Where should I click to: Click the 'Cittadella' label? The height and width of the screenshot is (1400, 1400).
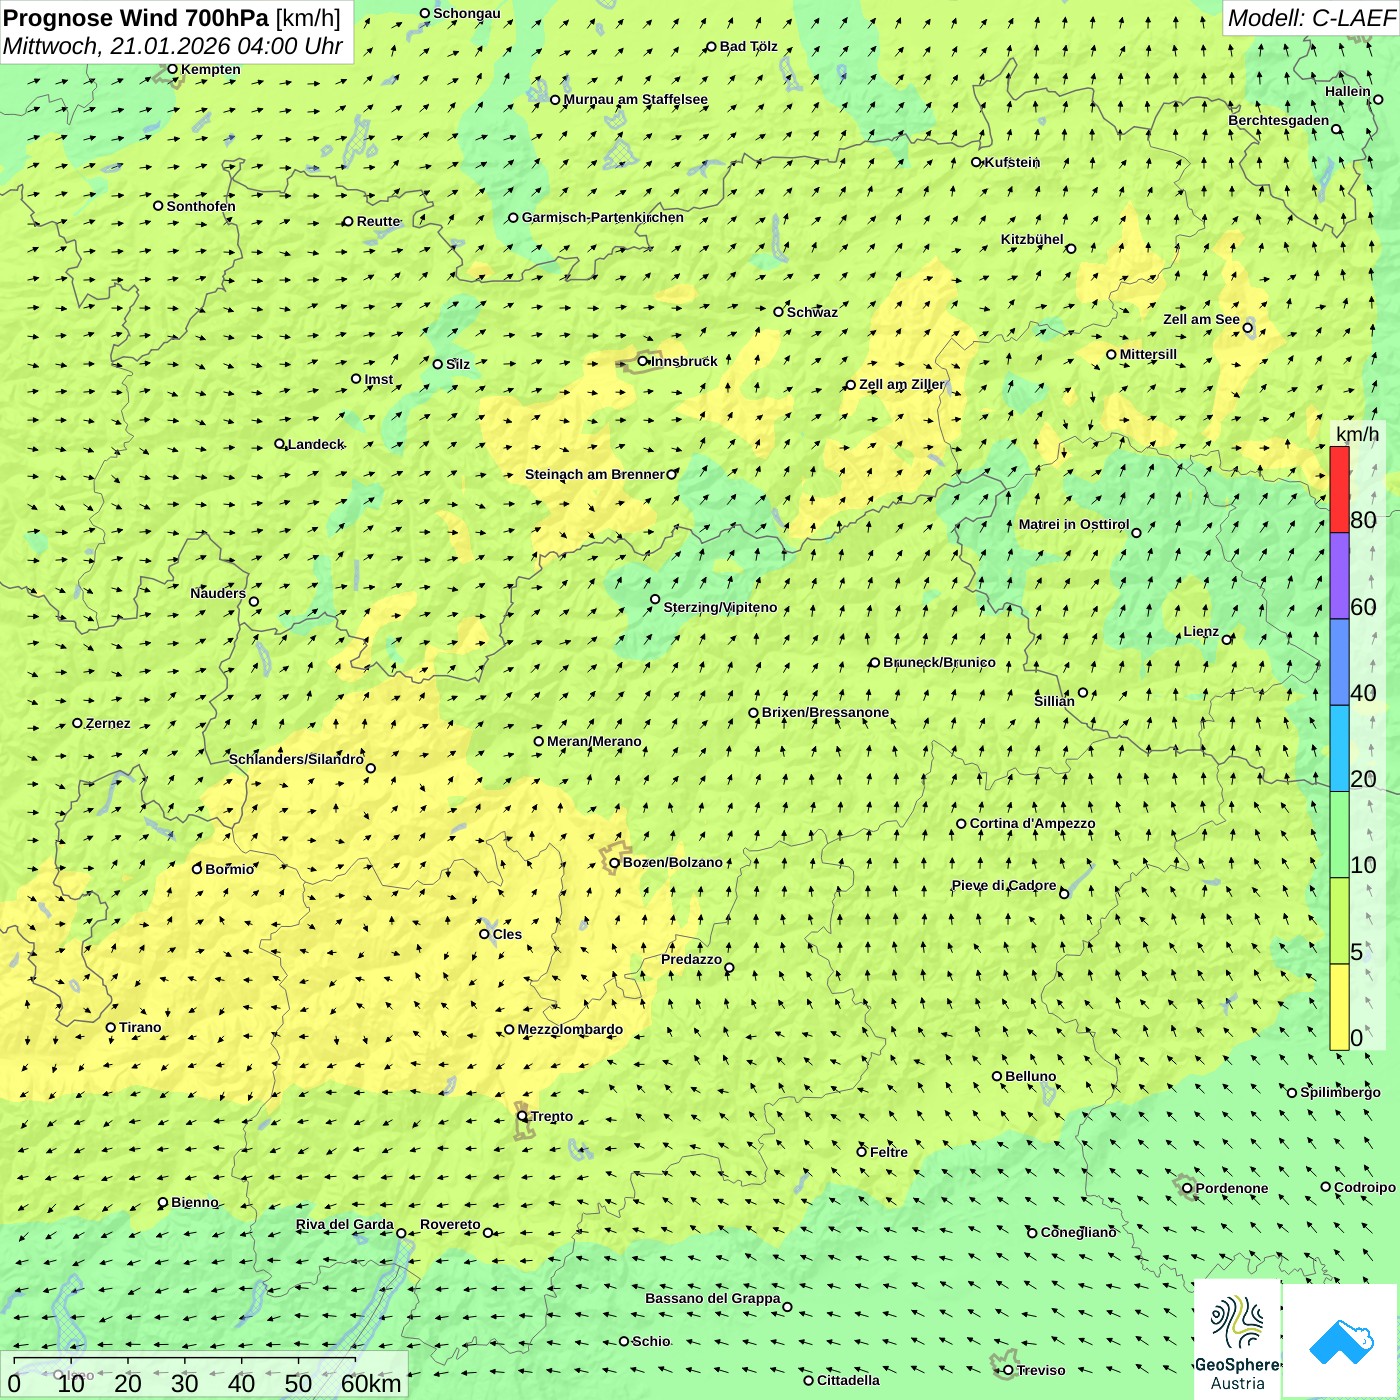(x=848, y=1380)
